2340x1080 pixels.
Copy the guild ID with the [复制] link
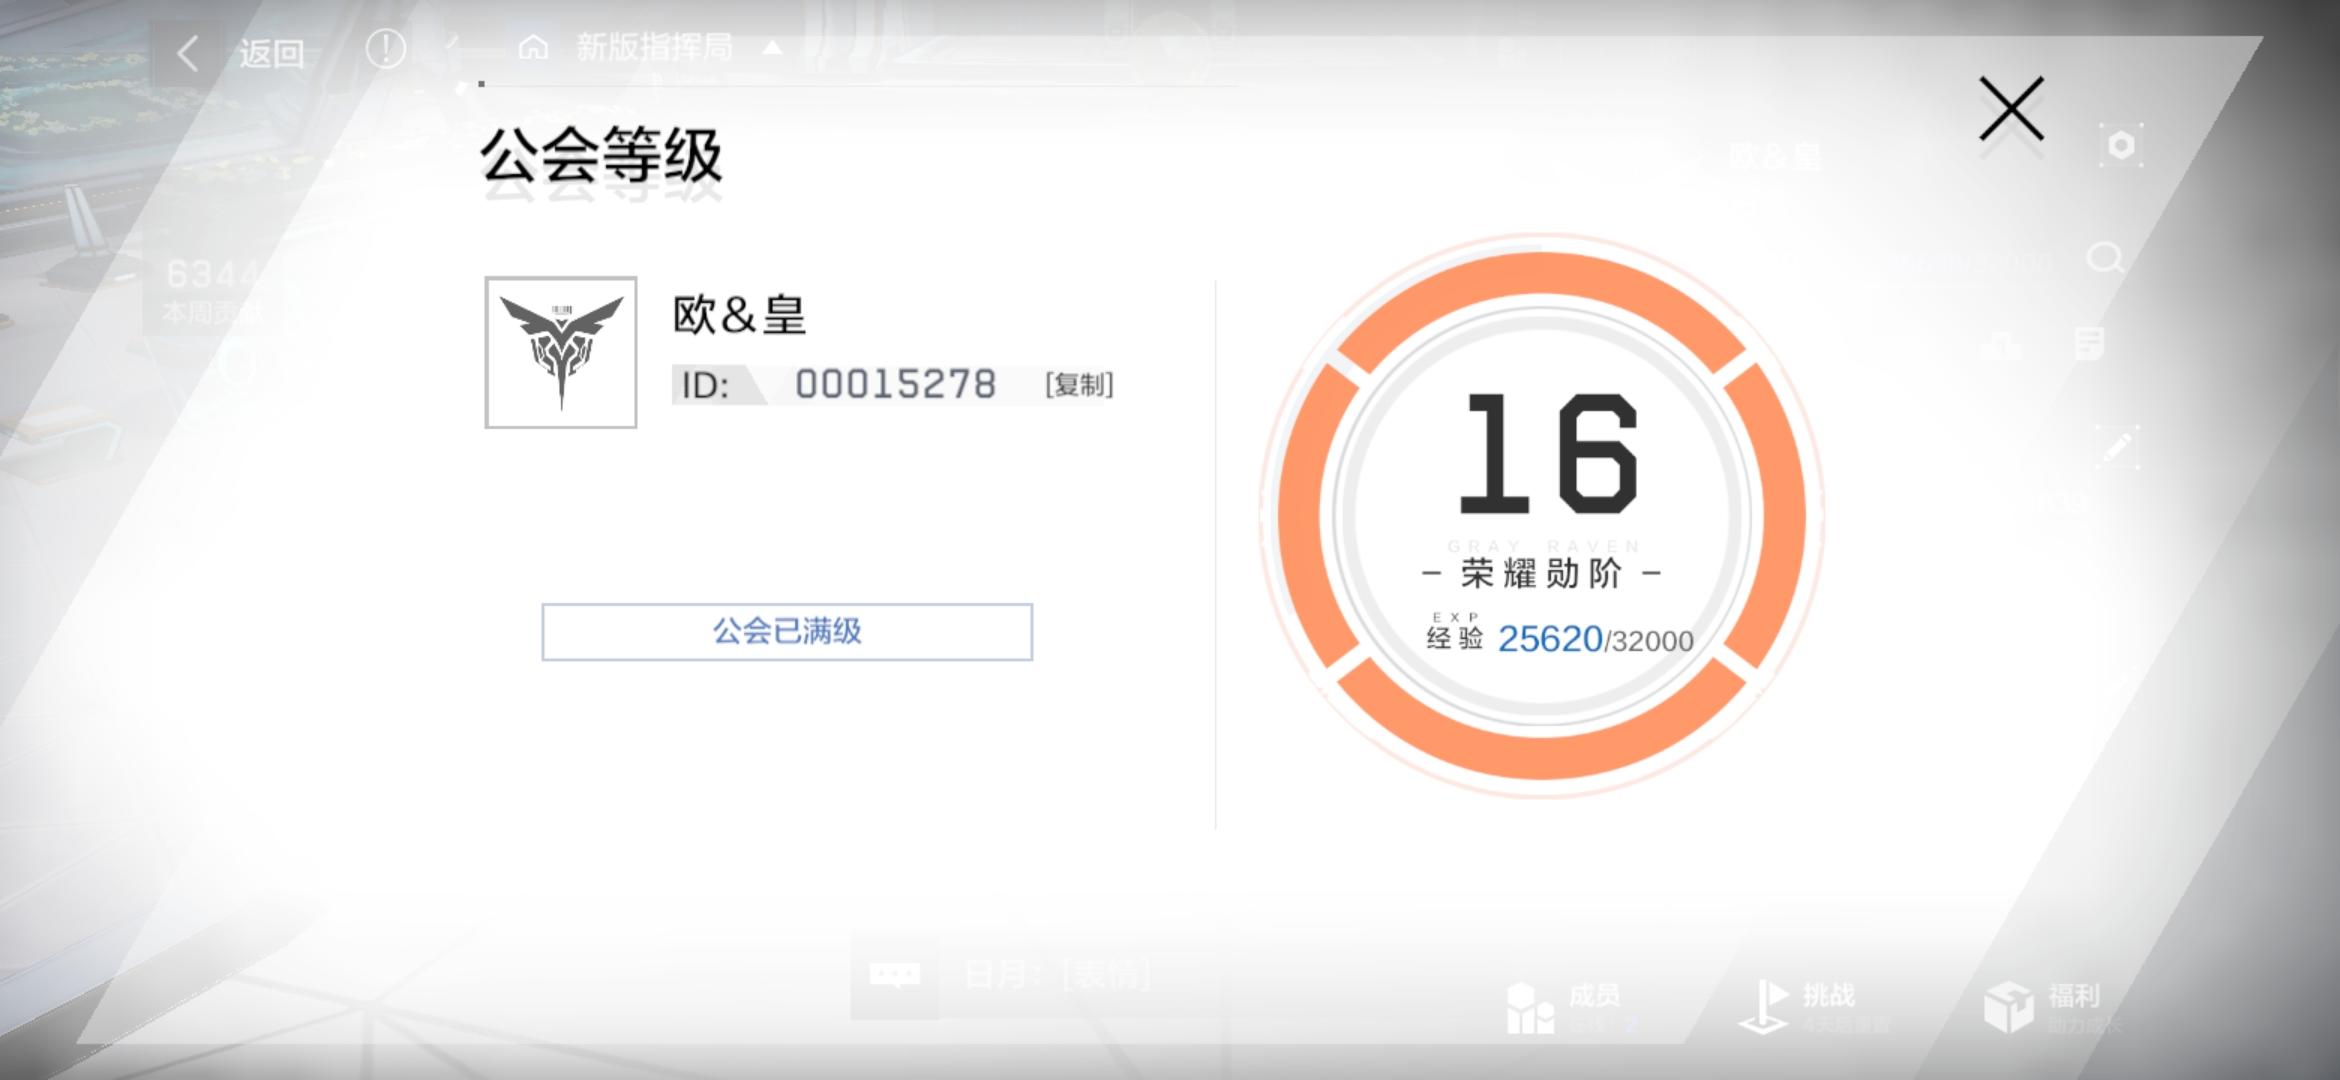pyautogui.click(x=1079, y=385)
